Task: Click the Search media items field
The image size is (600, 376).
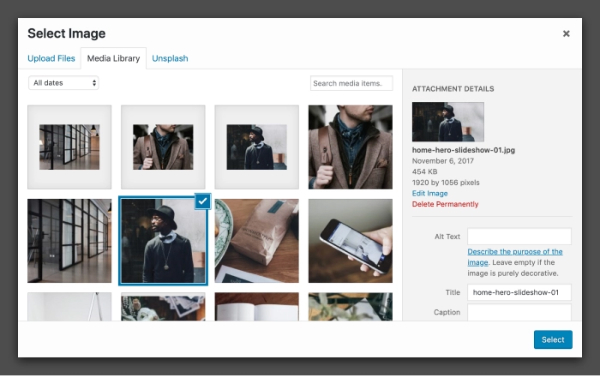Action: 351,83
